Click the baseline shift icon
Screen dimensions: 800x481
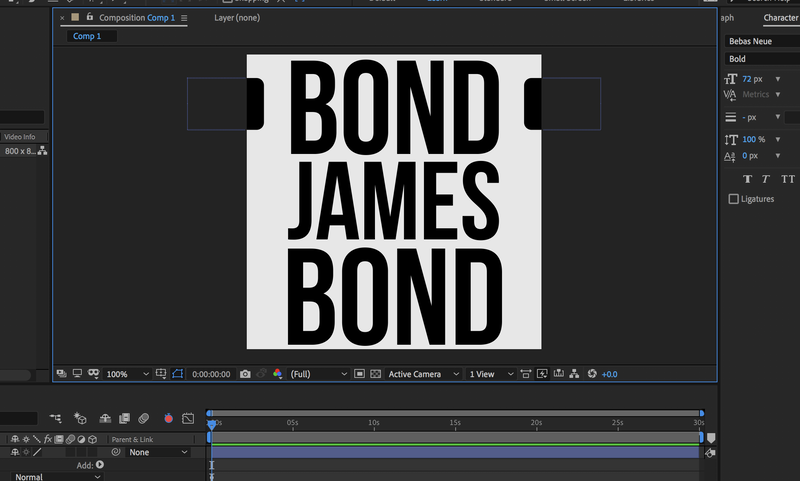pos(730,156)
